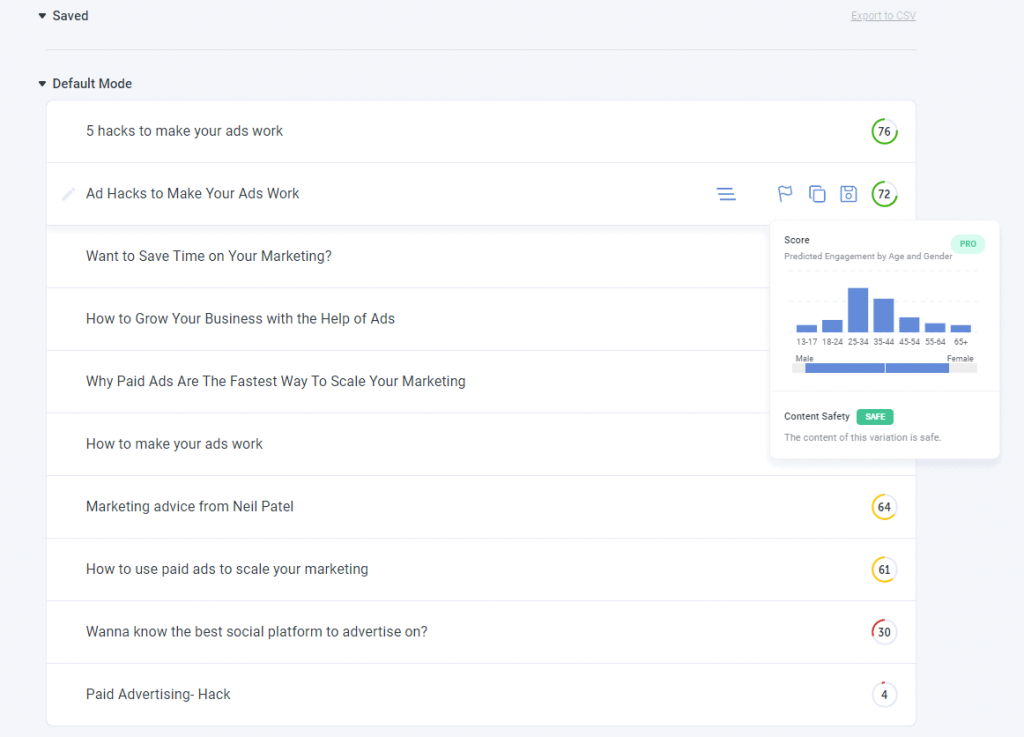Image resolution: width=1024 pixels, height=737 pixels.
Task: Select 'How to Grow Your Business with the Help of Ads'
Action: pos(240,319)
